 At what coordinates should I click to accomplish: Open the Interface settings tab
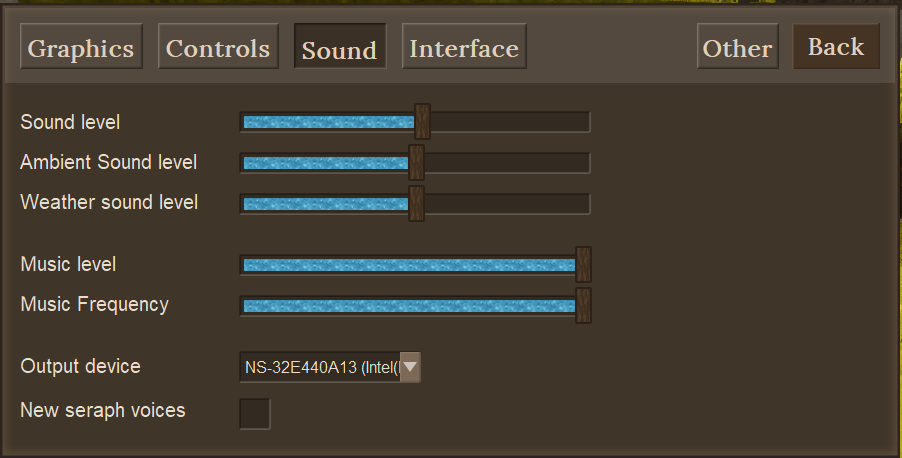[x=464, y=48]
